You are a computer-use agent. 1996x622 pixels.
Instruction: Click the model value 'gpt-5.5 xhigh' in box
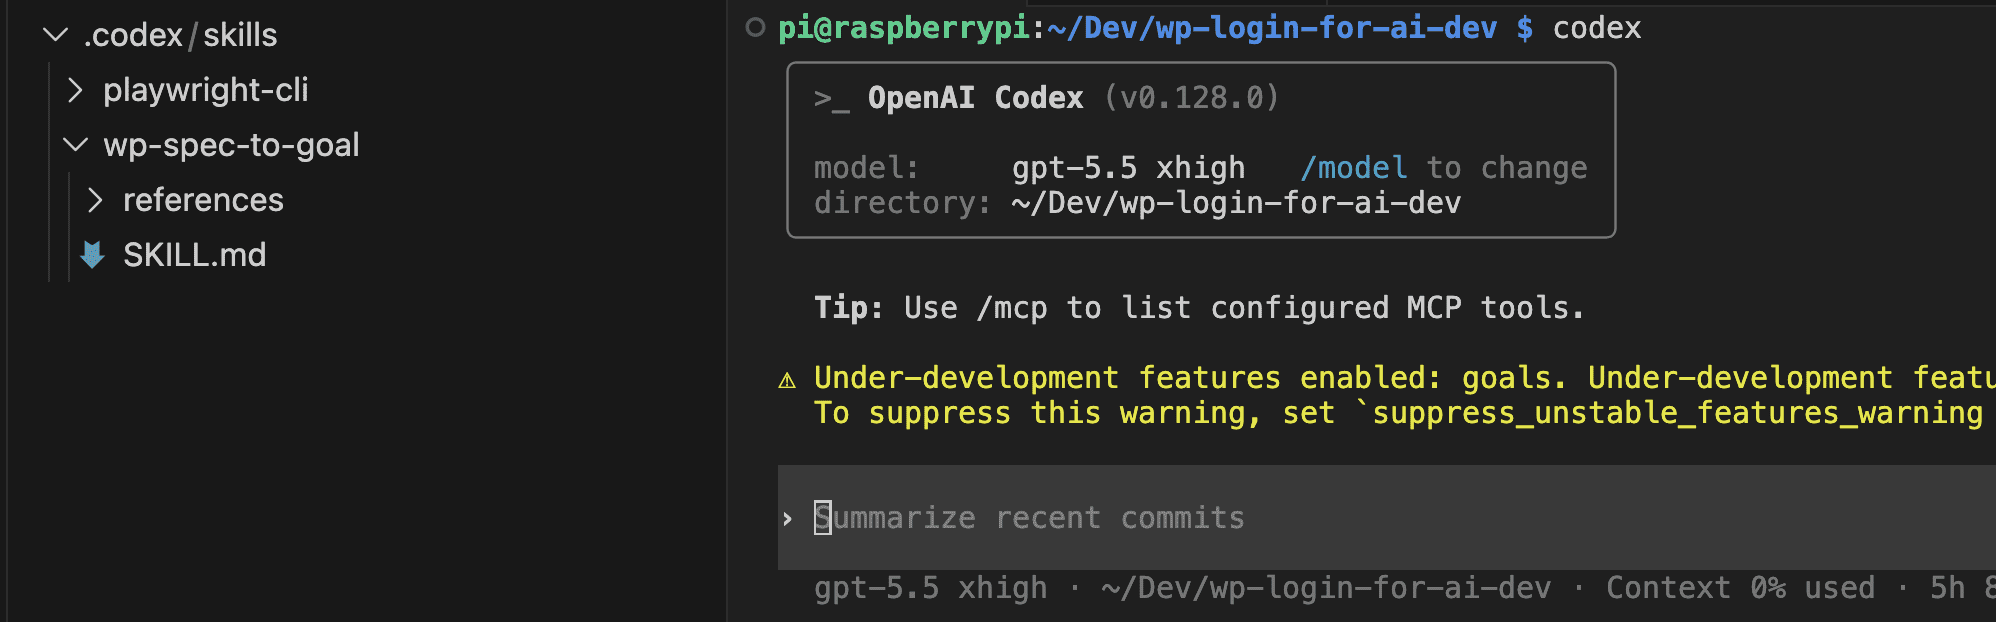click(x=1128, y=168)
